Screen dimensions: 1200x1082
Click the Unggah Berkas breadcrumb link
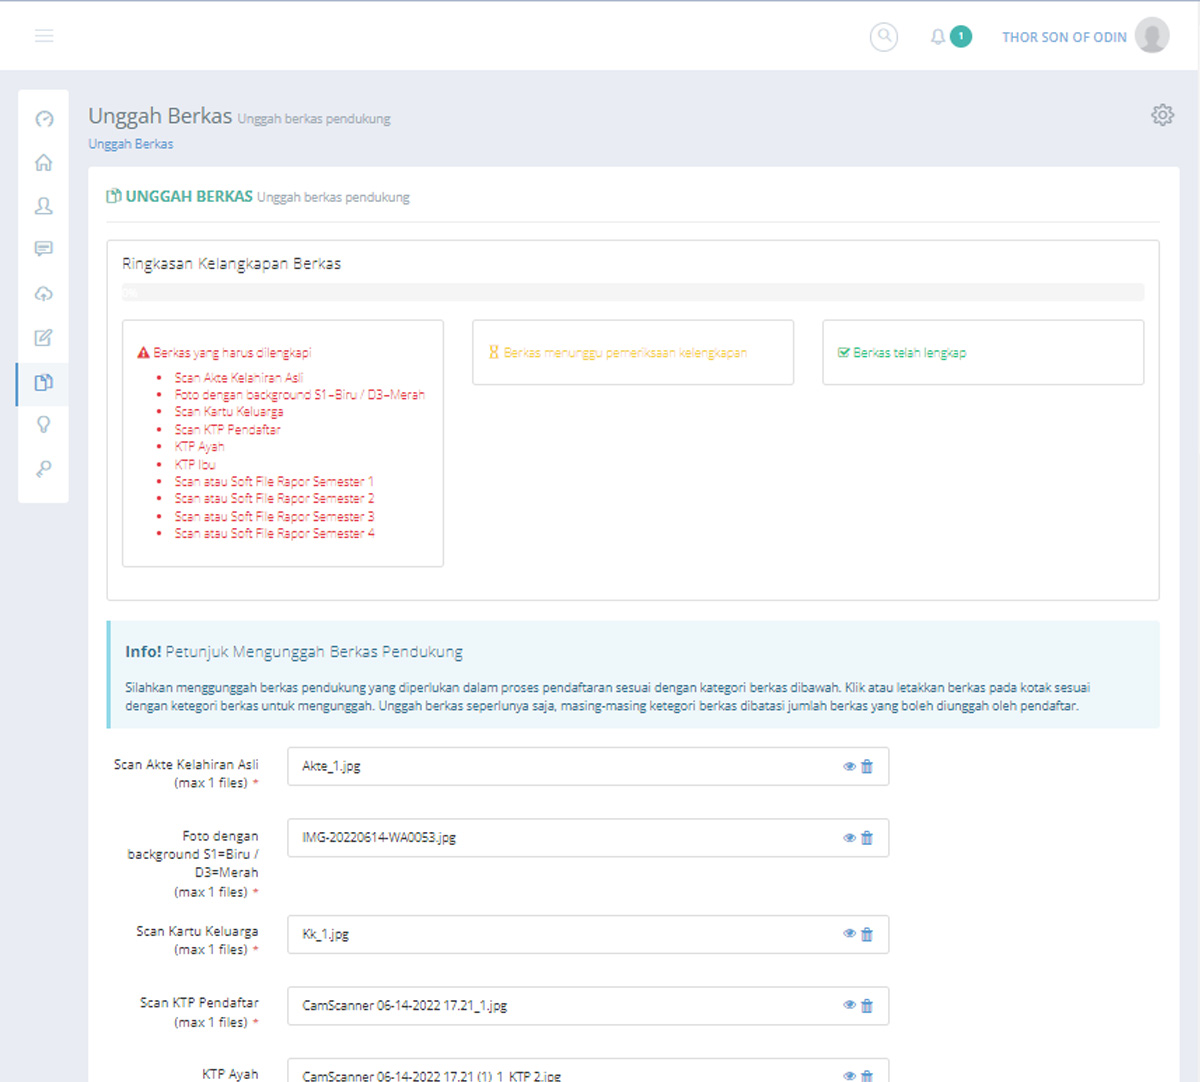pyautogui.click(x=130, y=144)
